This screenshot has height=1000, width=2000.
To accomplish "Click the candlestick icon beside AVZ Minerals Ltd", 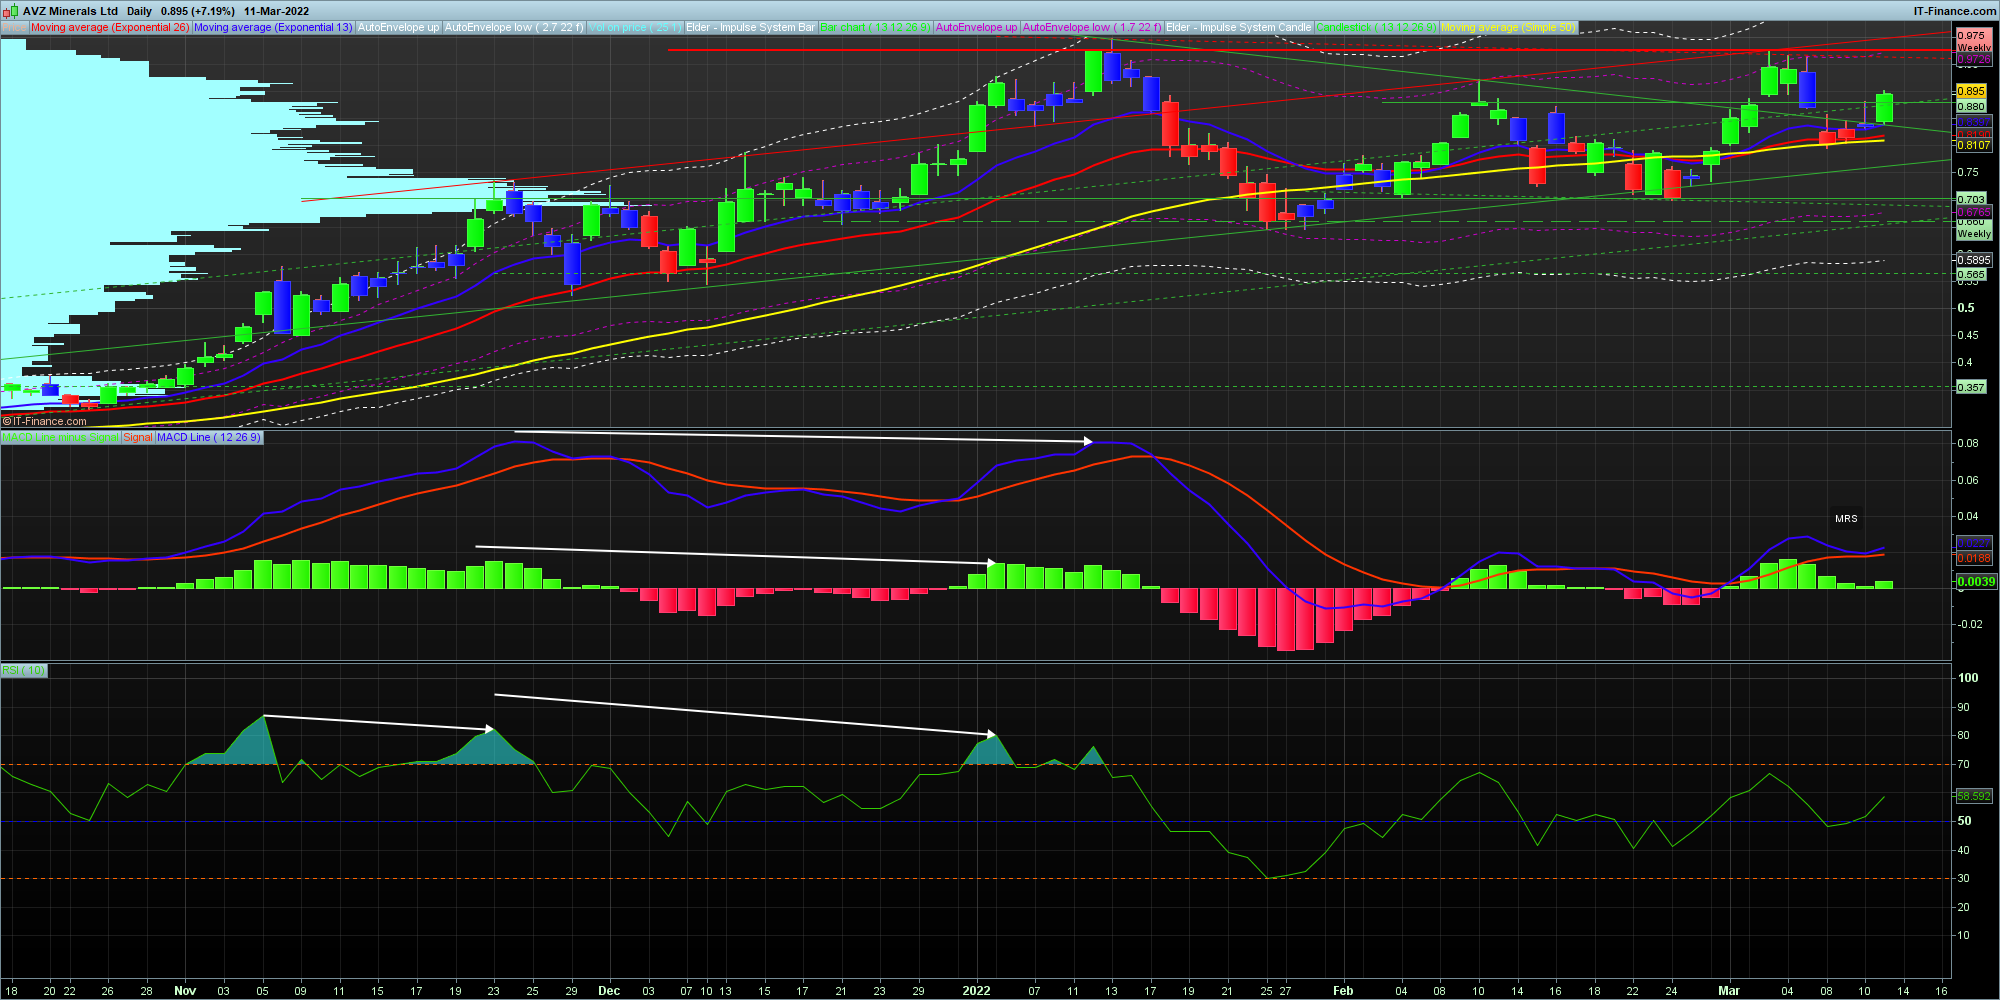I will tap(11, 11).
